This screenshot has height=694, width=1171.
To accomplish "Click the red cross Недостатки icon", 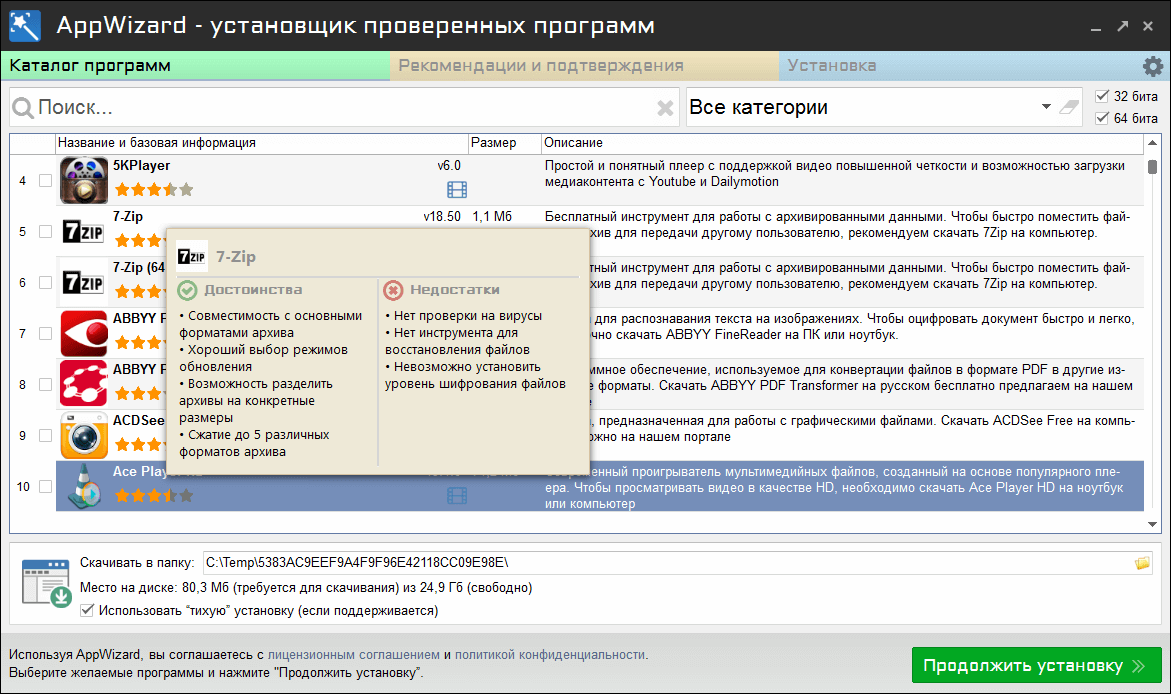I will click(x=393, y=290).
